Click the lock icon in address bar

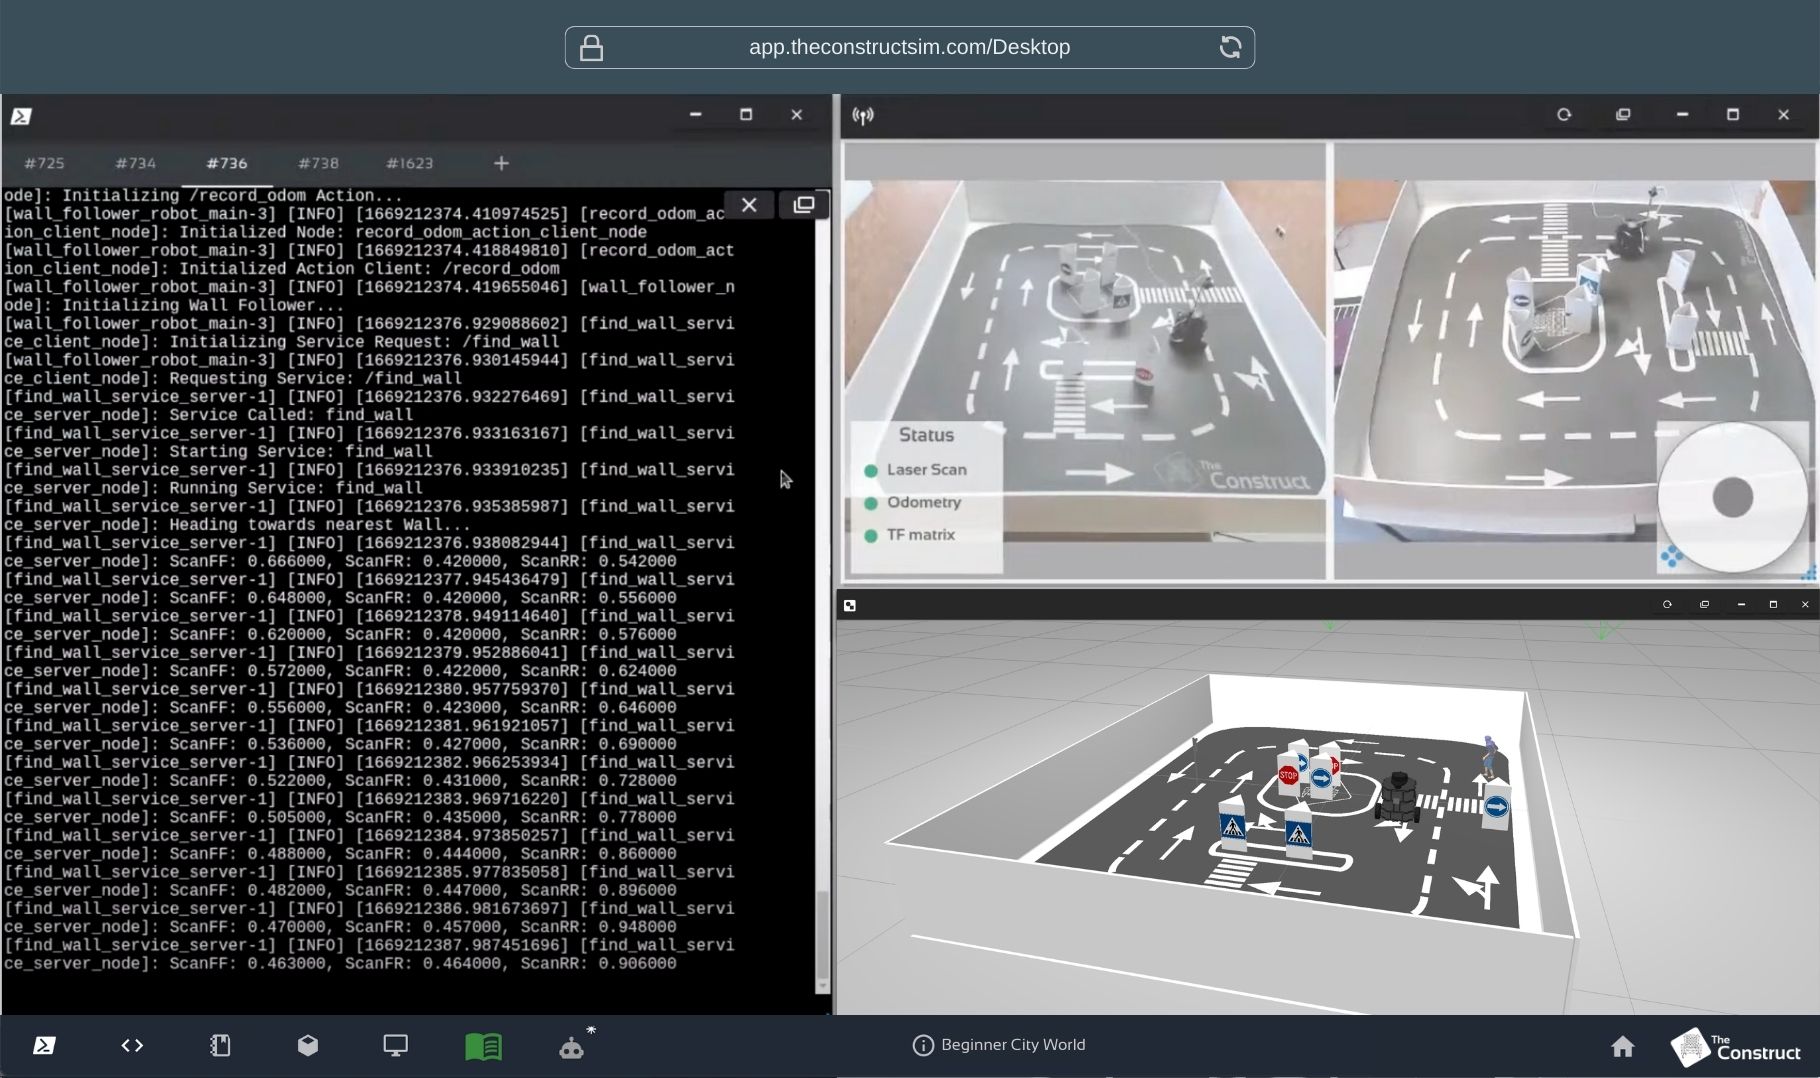point(591,48)
